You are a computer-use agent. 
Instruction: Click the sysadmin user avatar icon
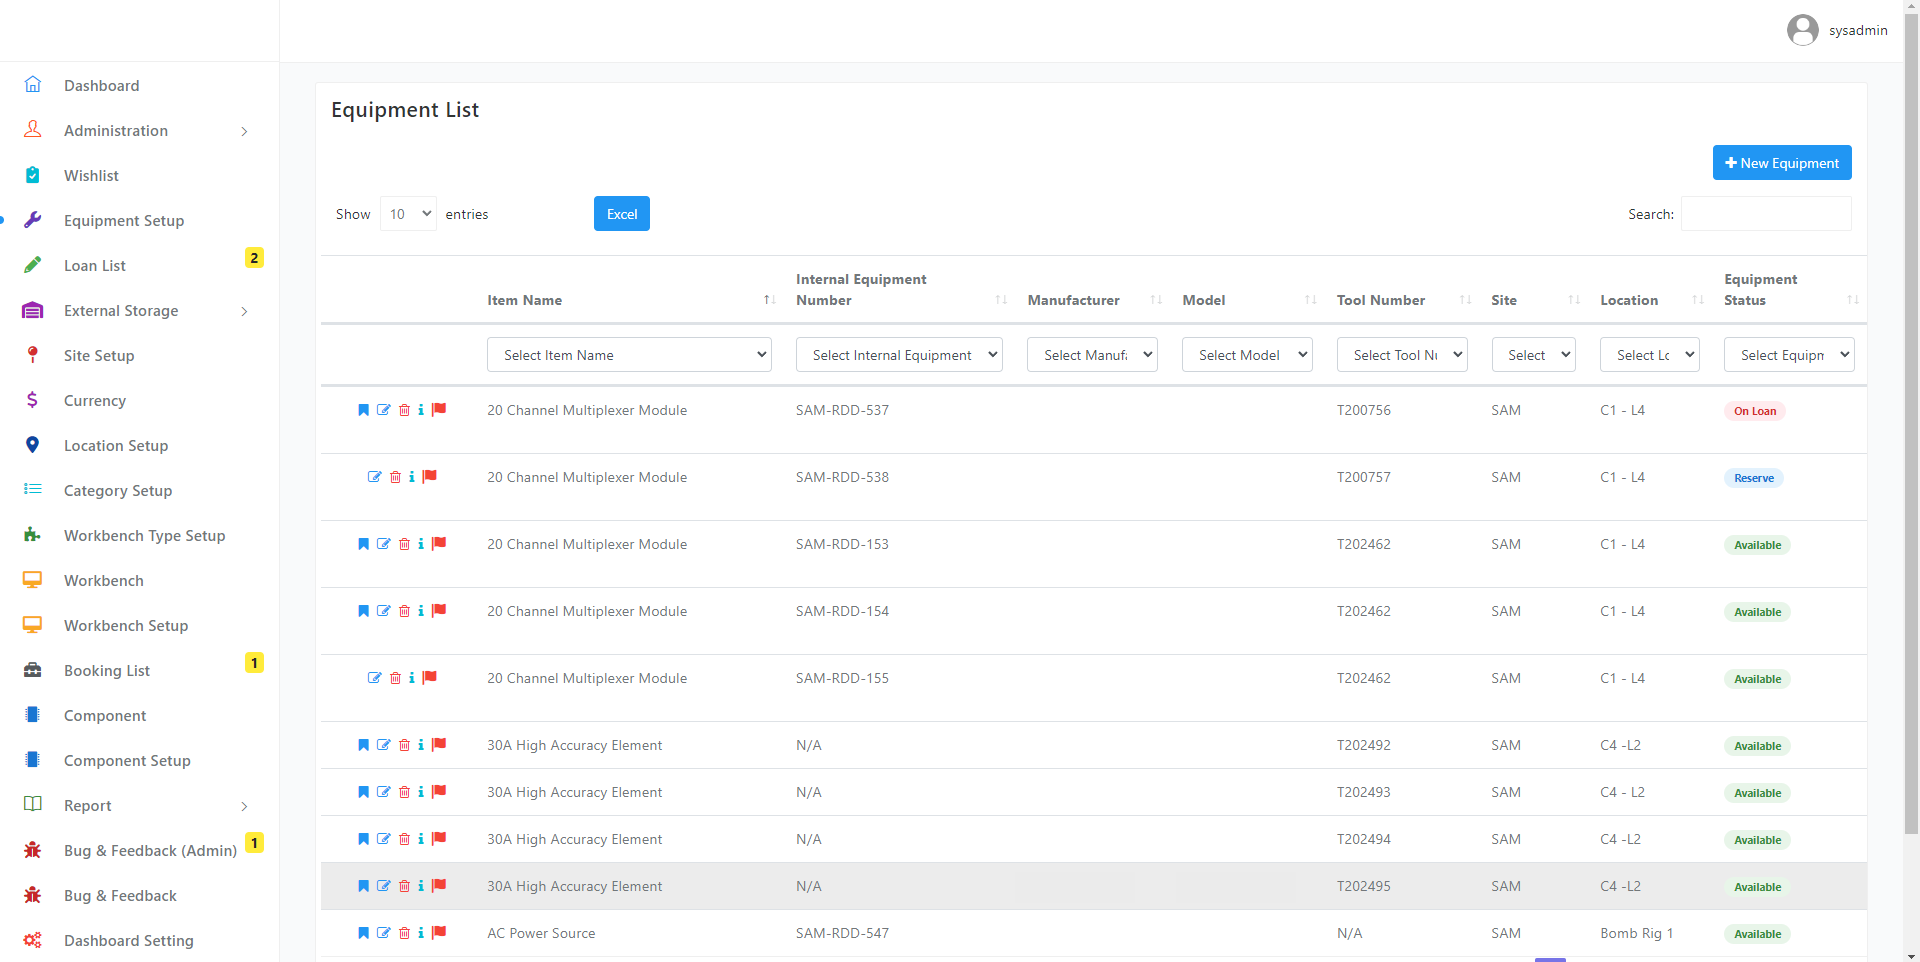point(1802,30)
